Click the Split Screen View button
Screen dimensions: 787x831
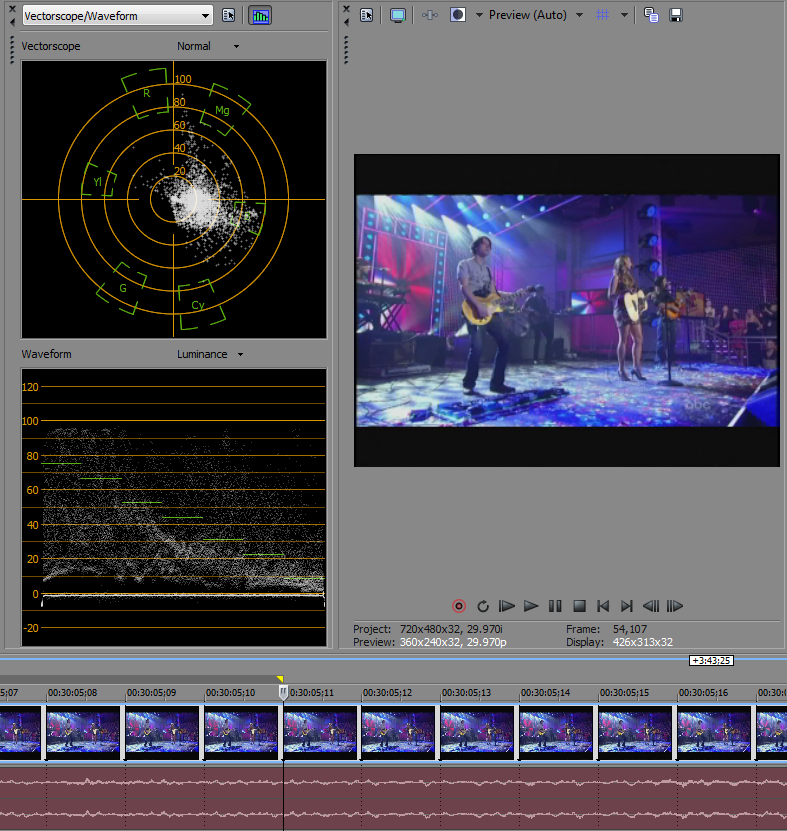pyautogui.click(x=458, y=15)
